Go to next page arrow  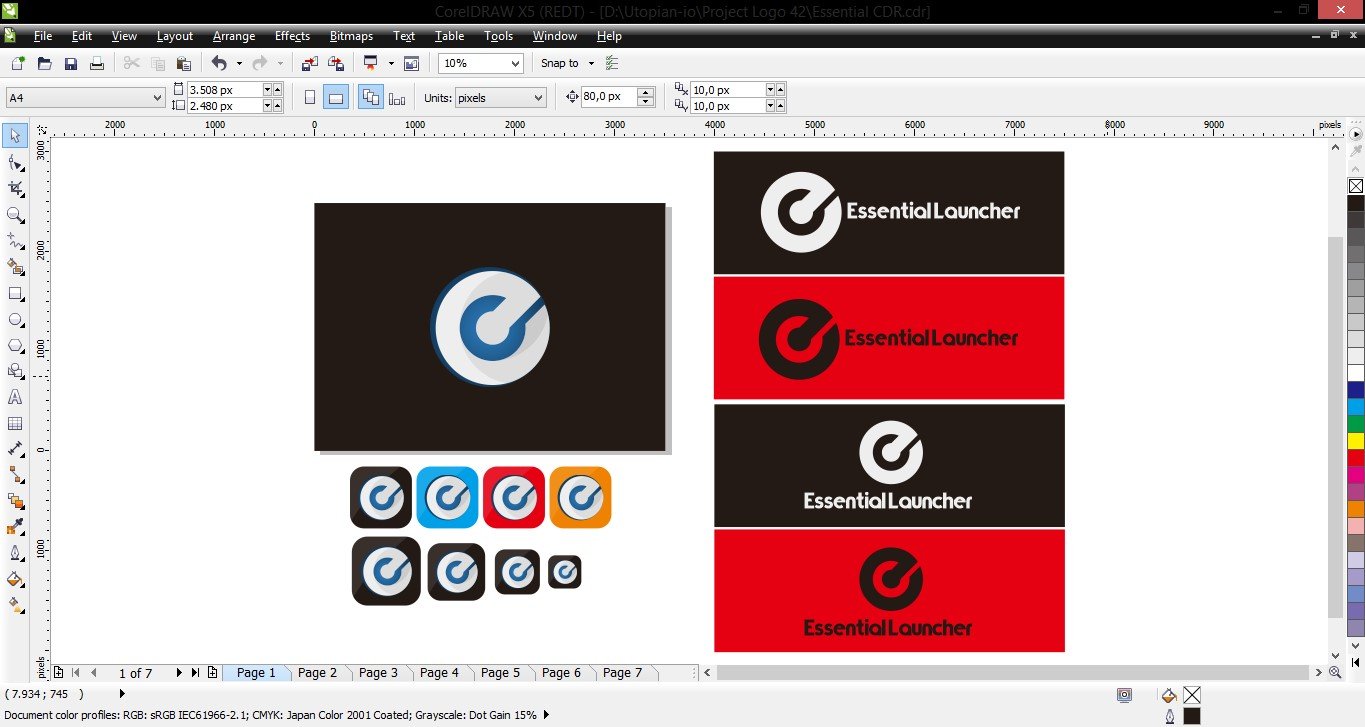(x=179, y=673)
